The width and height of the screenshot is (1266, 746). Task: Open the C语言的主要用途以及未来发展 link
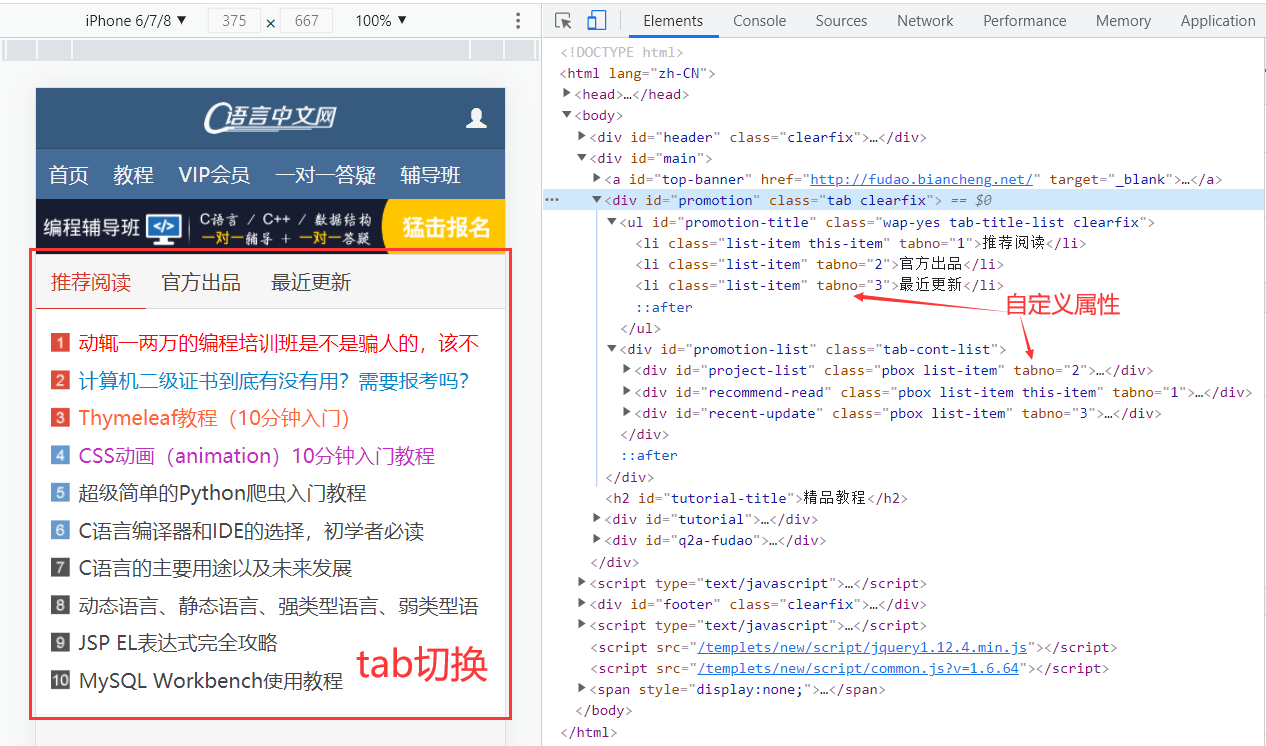coord(216,568)
